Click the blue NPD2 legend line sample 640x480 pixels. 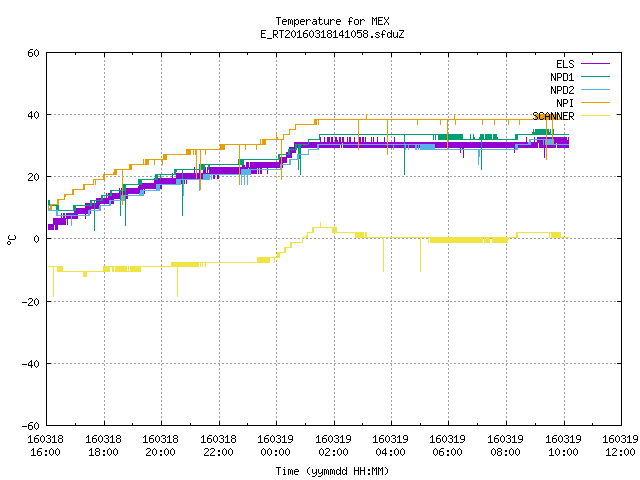(595, 90)
